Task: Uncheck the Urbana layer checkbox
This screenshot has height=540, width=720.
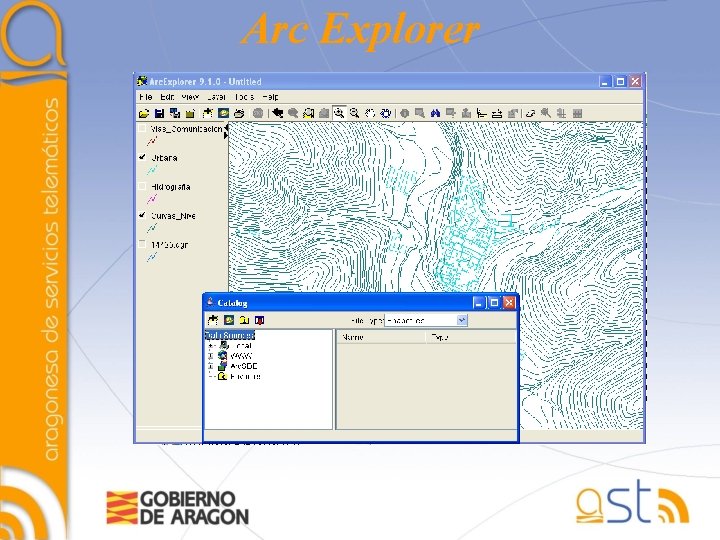Action: [142, 158]
